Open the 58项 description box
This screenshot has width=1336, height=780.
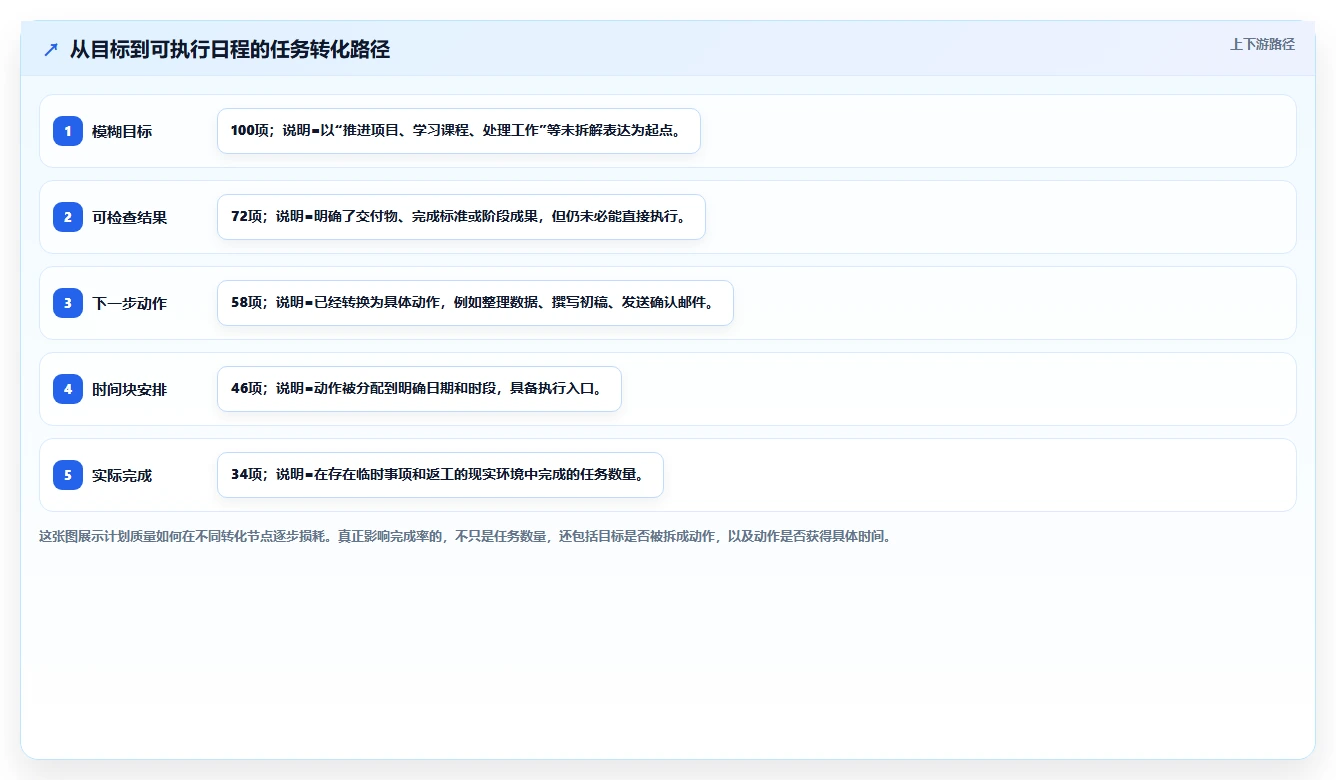(475, 303)
